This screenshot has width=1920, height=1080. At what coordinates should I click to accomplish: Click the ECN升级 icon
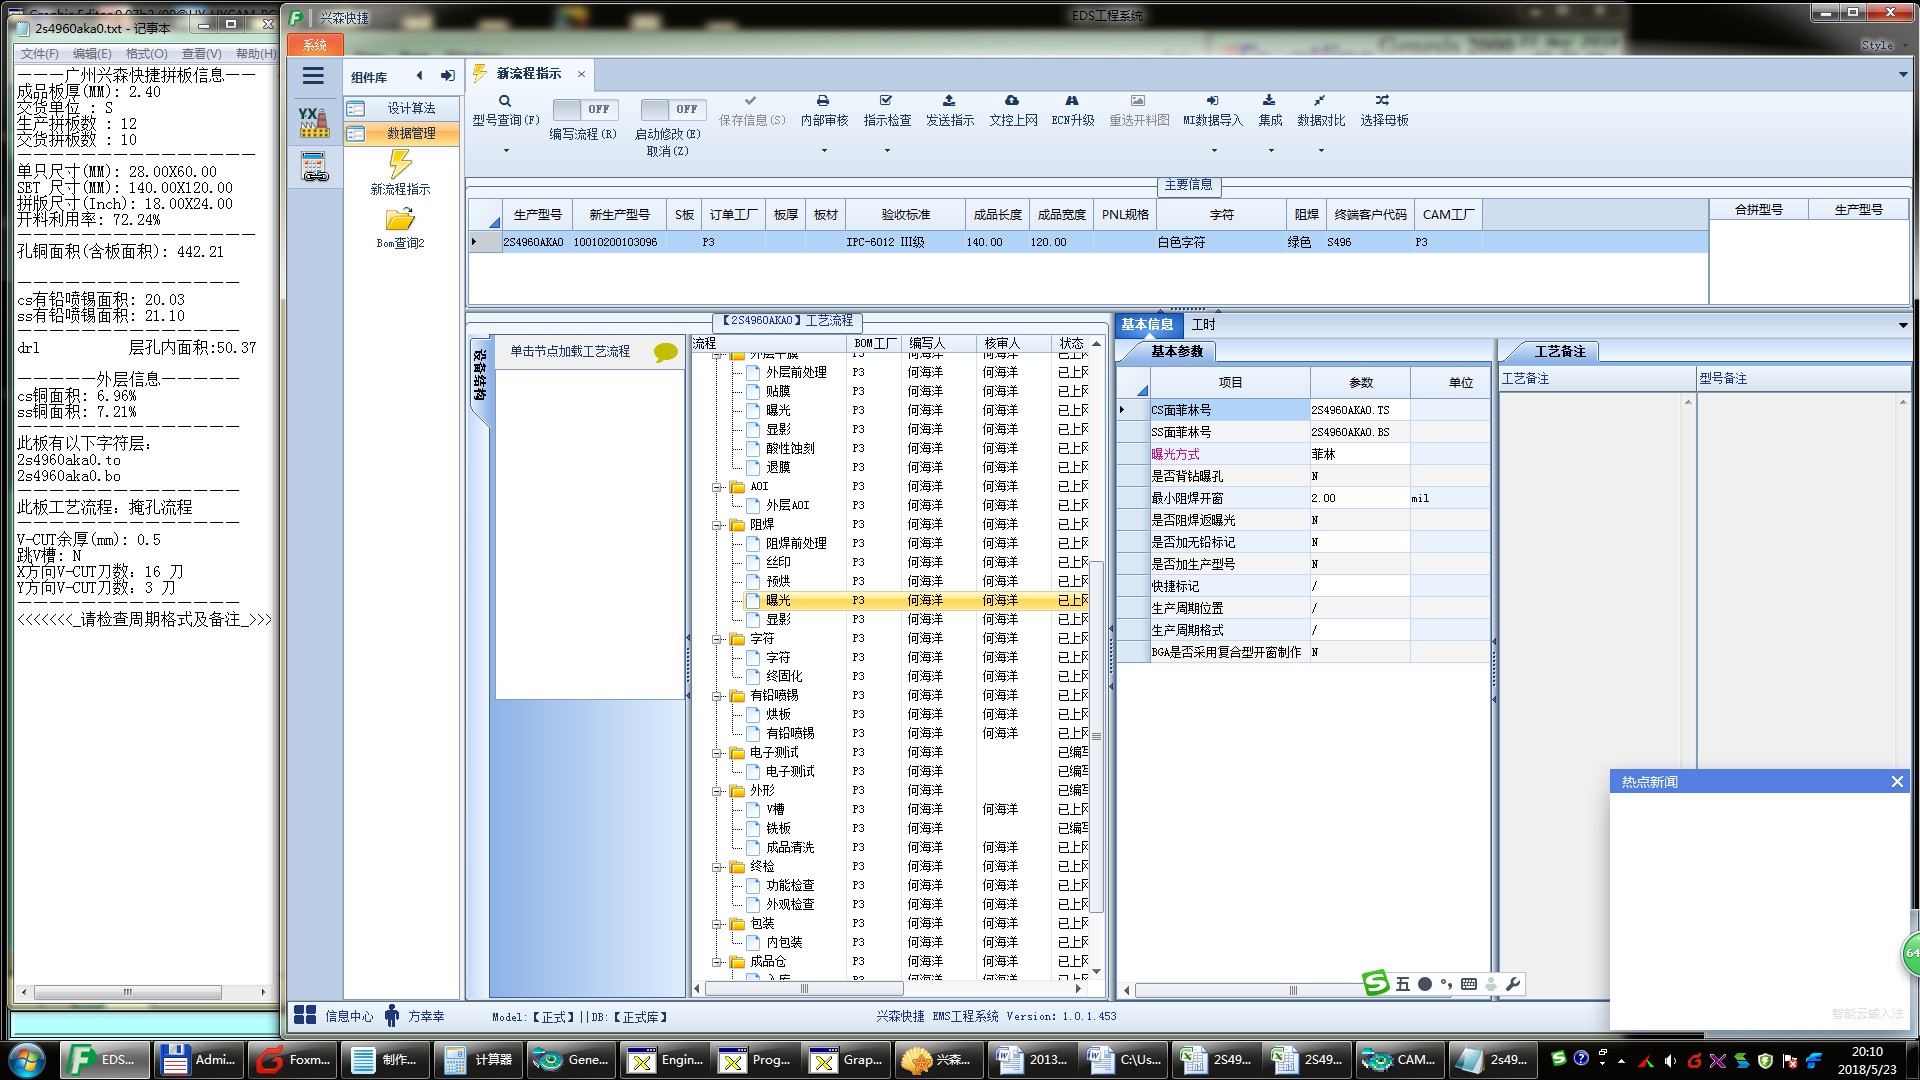coord(1072,101)
